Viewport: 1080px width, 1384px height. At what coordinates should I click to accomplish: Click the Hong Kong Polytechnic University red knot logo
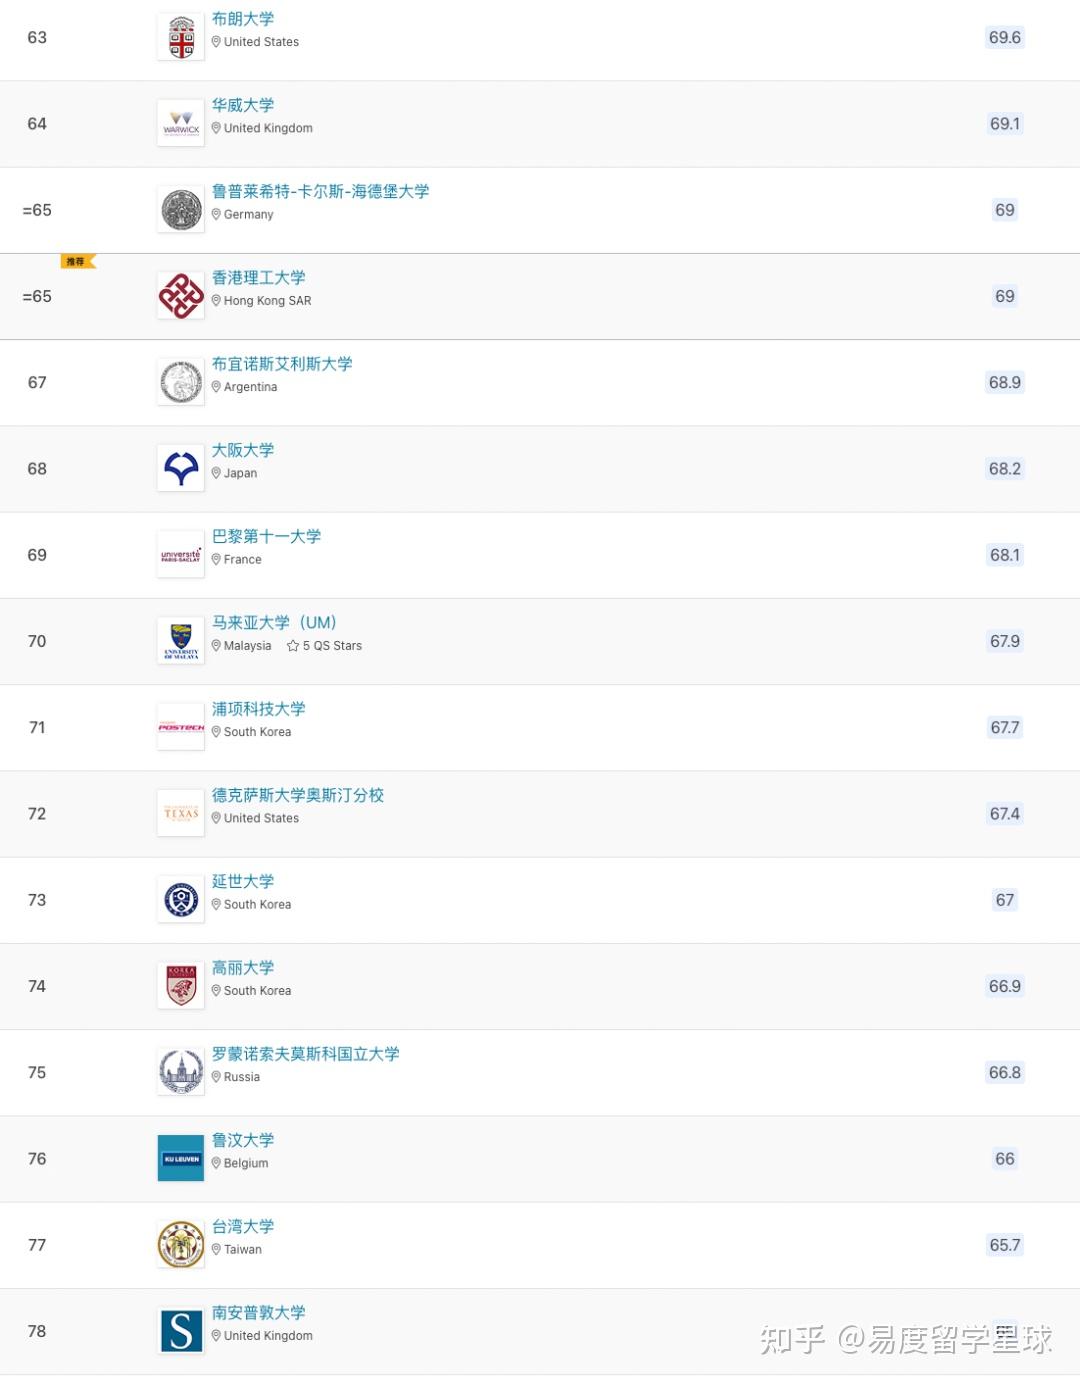pos(181,297)
